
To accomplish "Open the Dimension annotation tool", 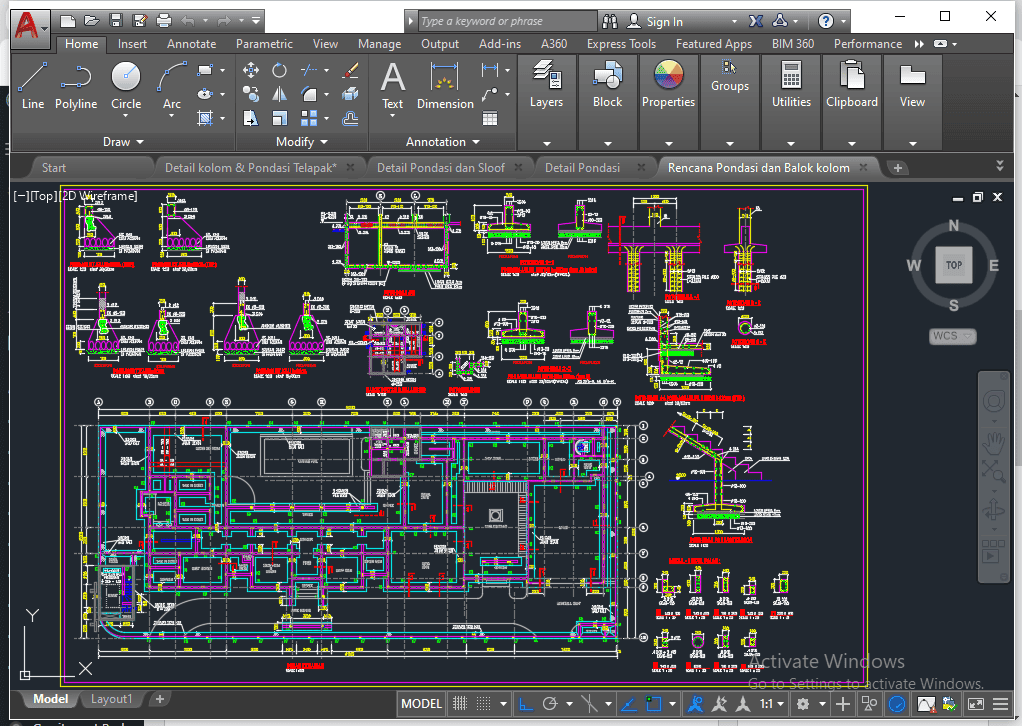I will (445, 84).
